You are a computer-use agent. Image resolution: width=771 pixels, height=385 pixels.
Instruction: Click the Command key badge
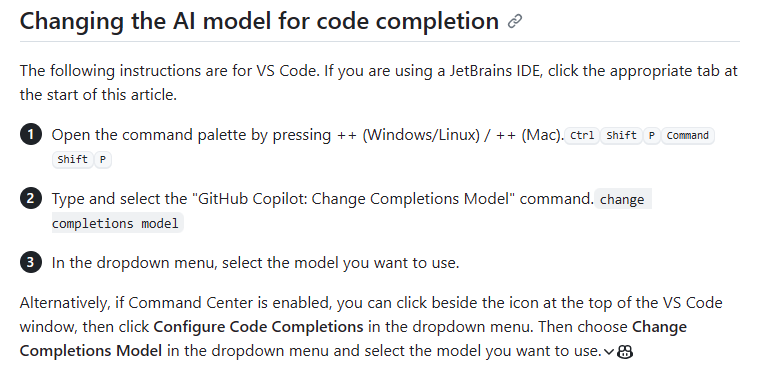coord(687,136)
